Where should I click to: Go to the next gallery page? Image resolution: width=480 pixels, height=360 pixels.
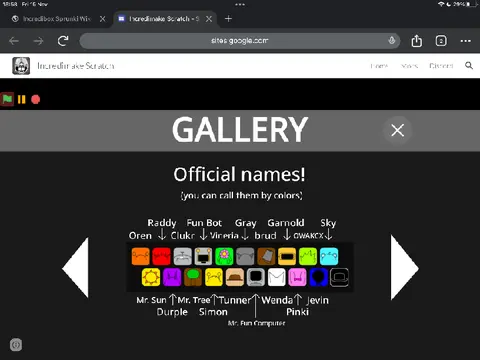point(404,268)
